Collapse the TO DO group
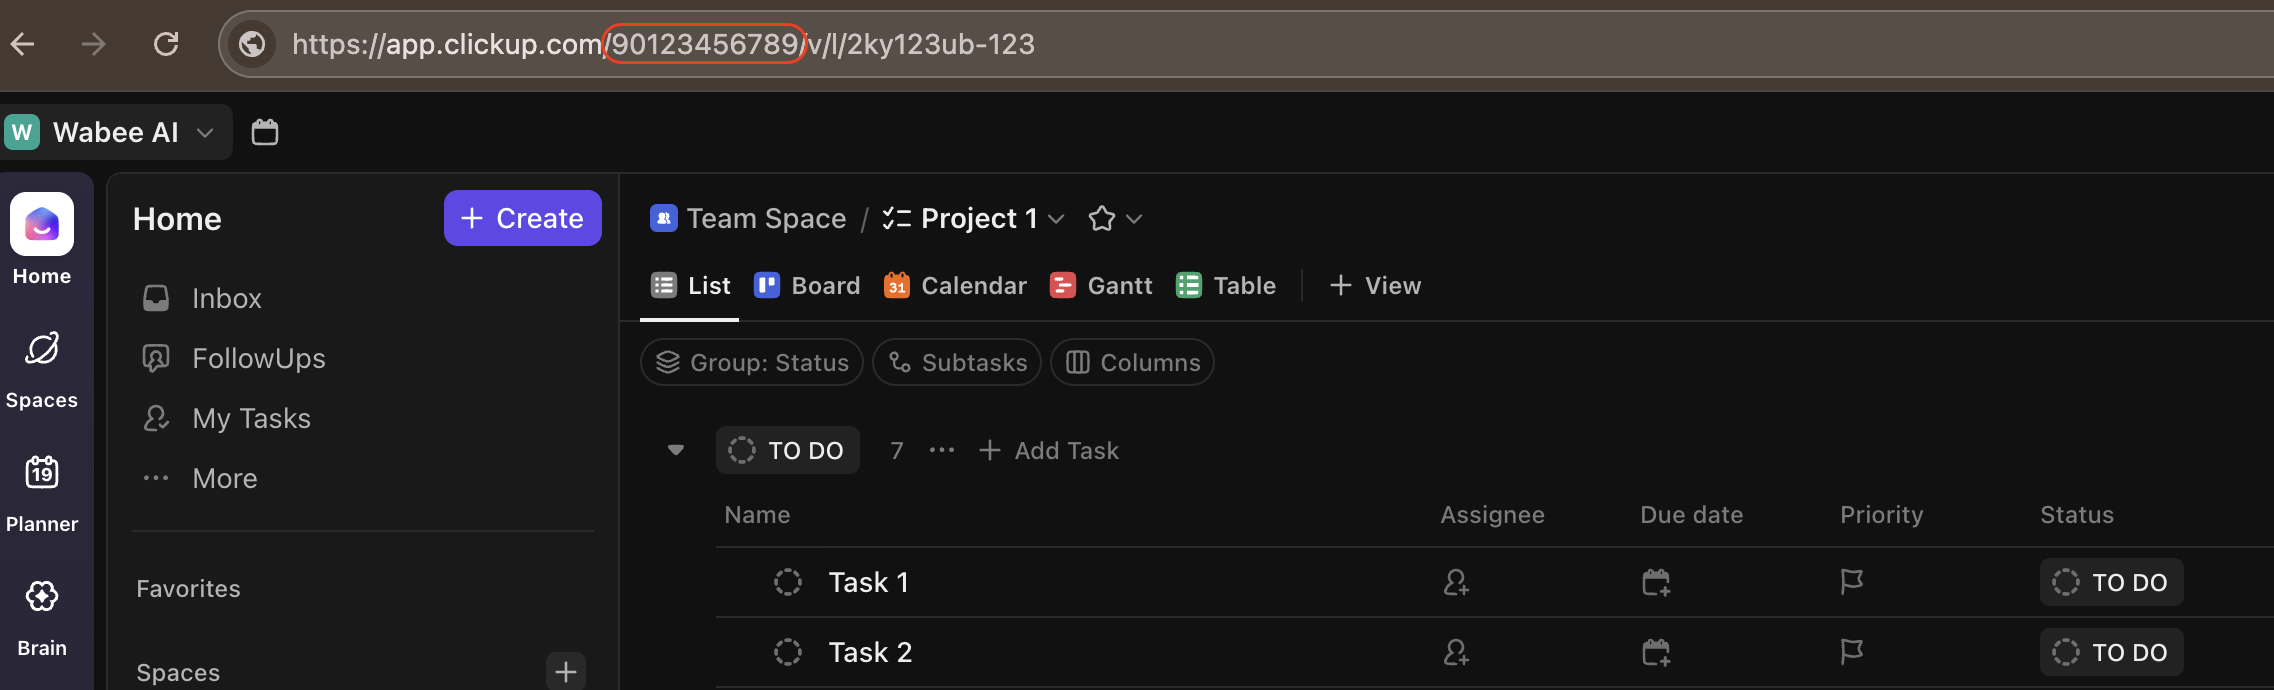 tap(676, 450)
